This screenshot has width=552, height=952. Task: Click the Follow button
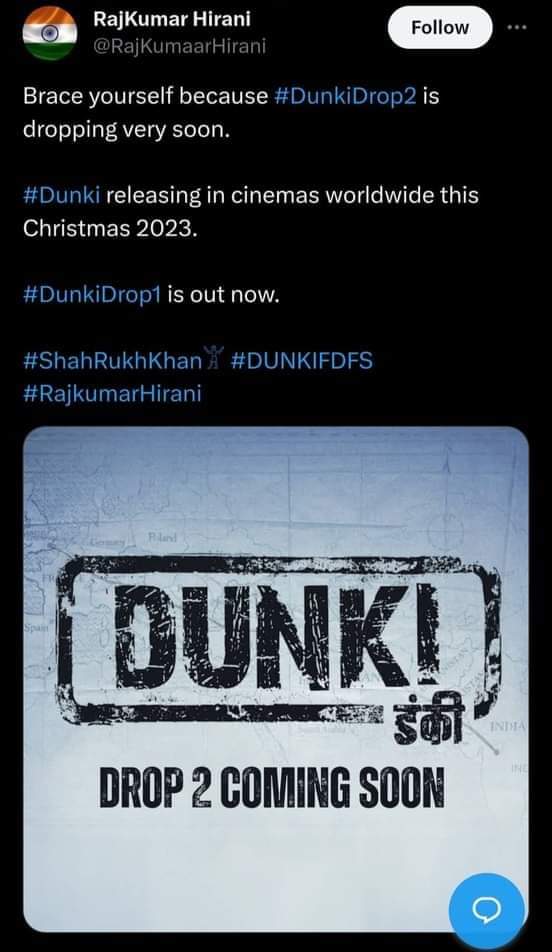pos(440,27)
